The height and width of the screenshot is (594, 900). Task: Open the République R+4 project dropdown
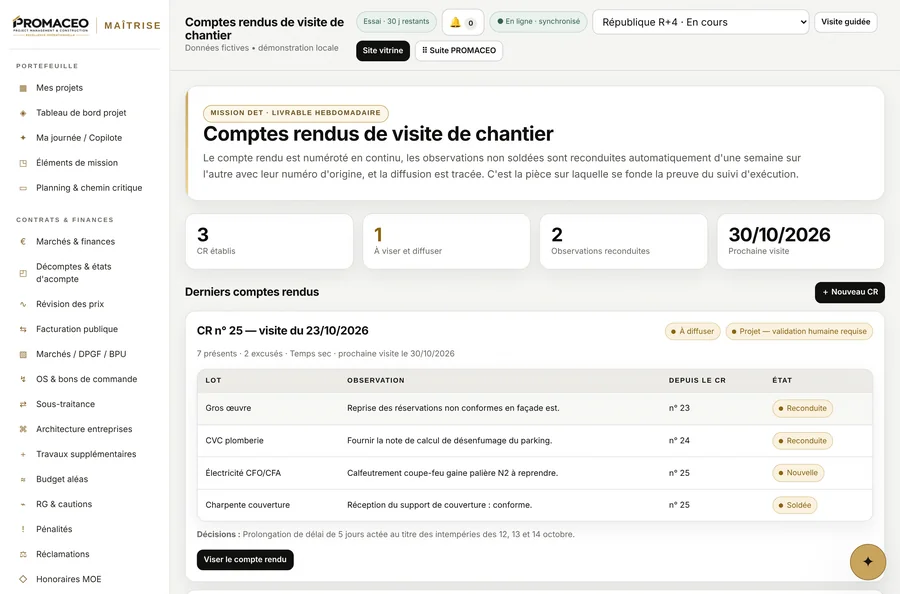click(x=700, y=22)
